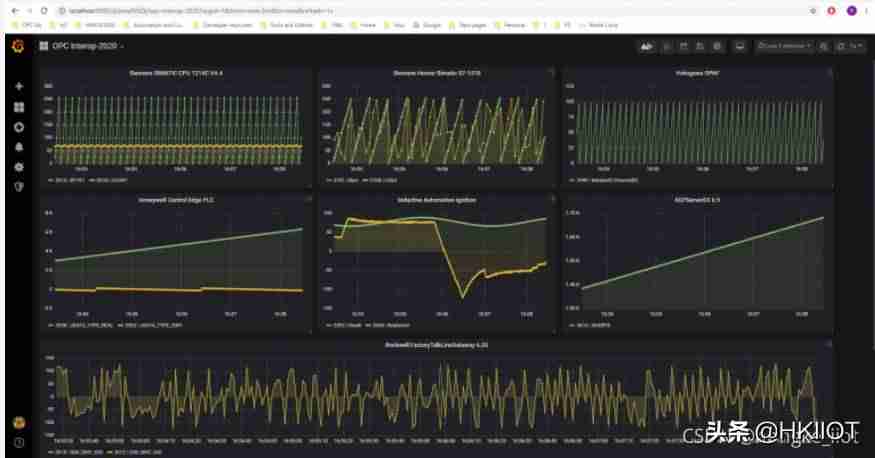Open the red browser extension icon
Viewport: 875px width, 458px height.
[x=831, y=11]
